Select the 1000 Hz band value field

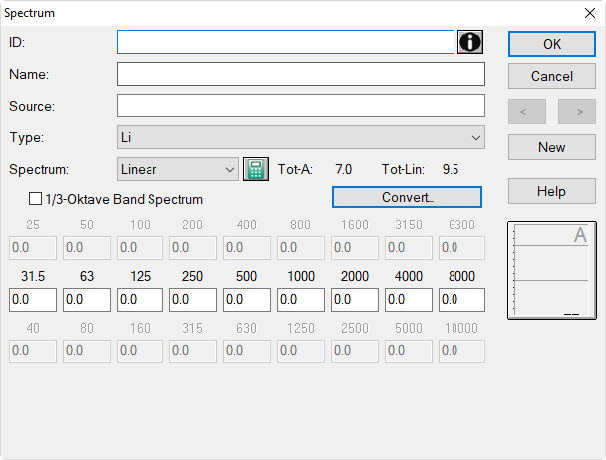coord(301,300)
